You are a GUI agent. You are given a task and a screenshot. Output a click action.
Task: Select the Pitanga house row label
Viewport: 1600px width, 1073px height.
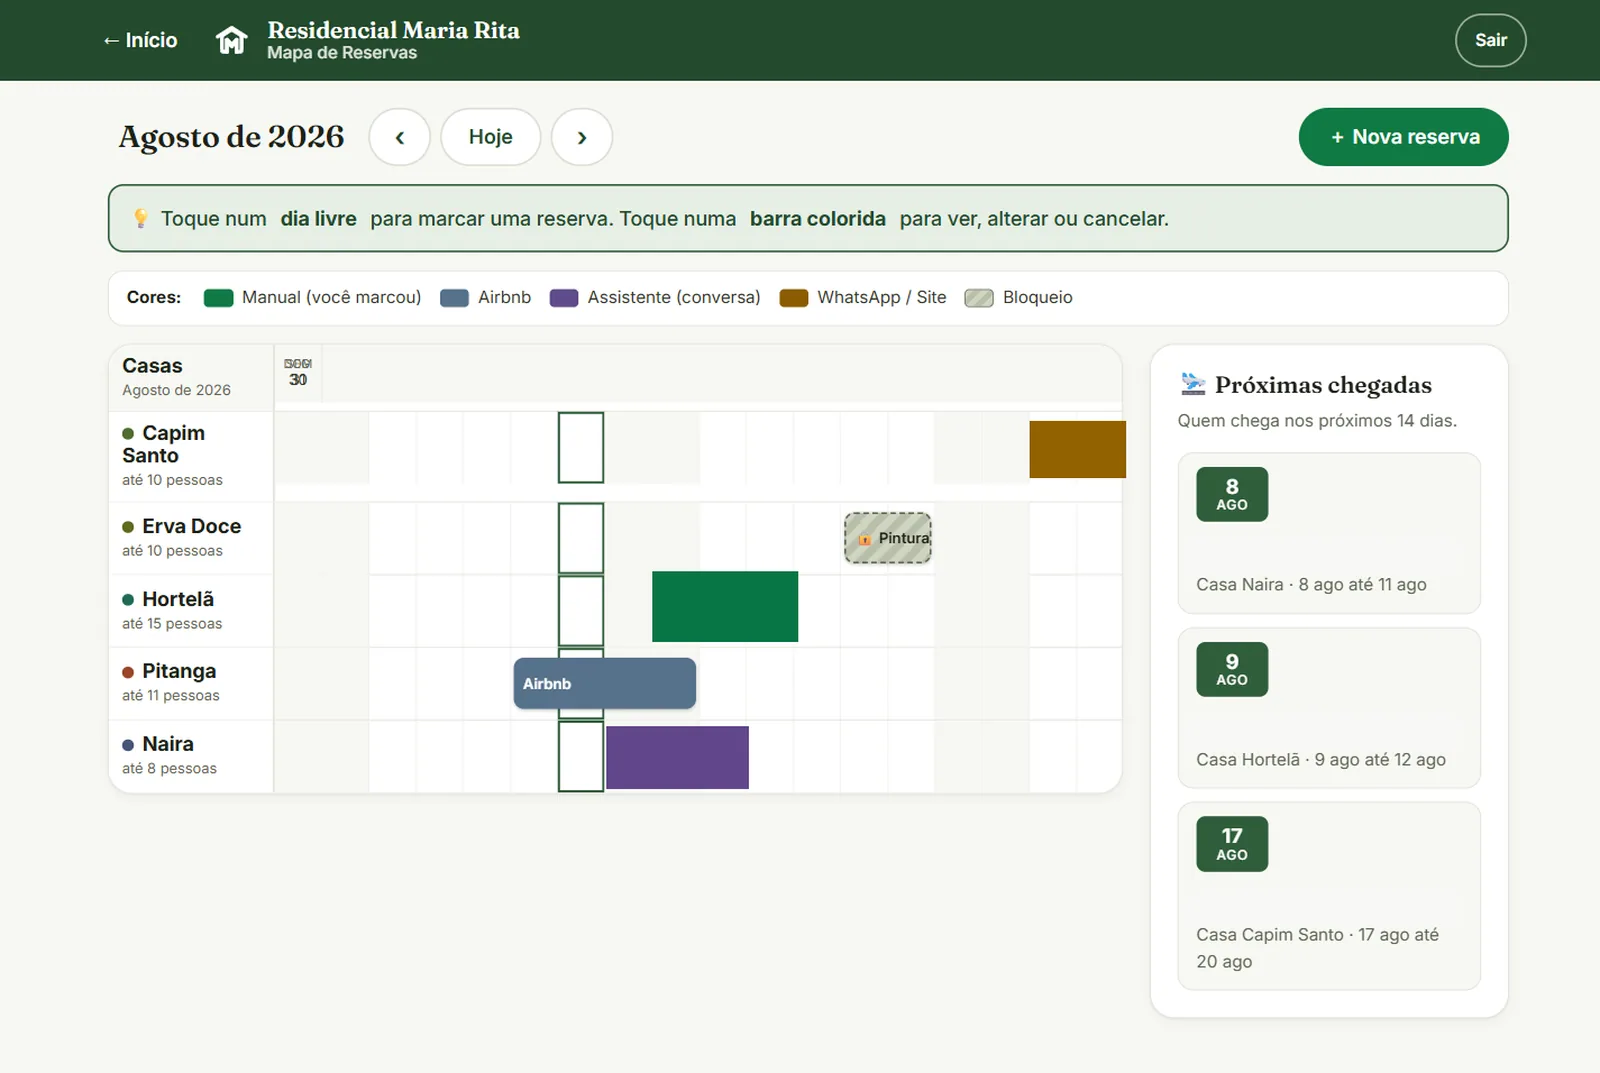coord(191,683)
